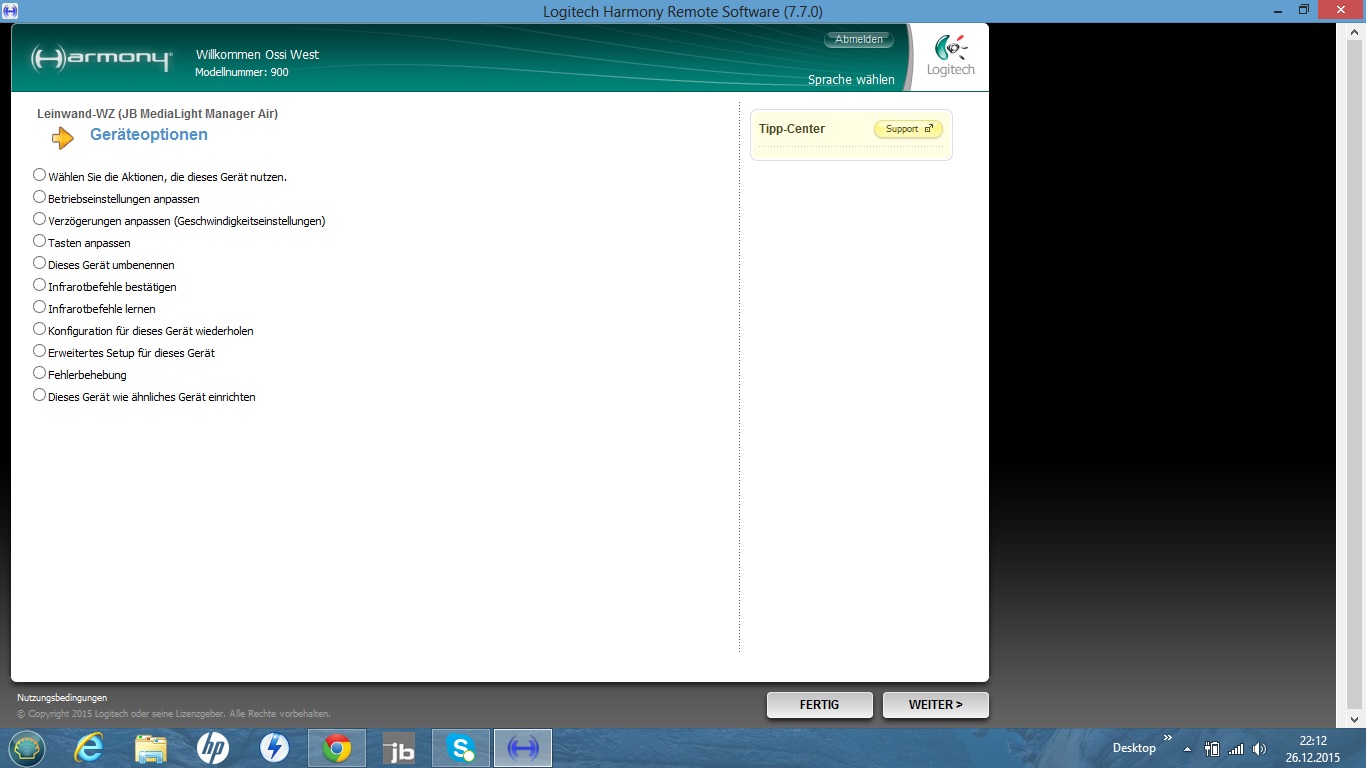Open Google Chrome from the taskbar
The width and height of the screenshot is (1366, 768).
click(x=337, y=748)
